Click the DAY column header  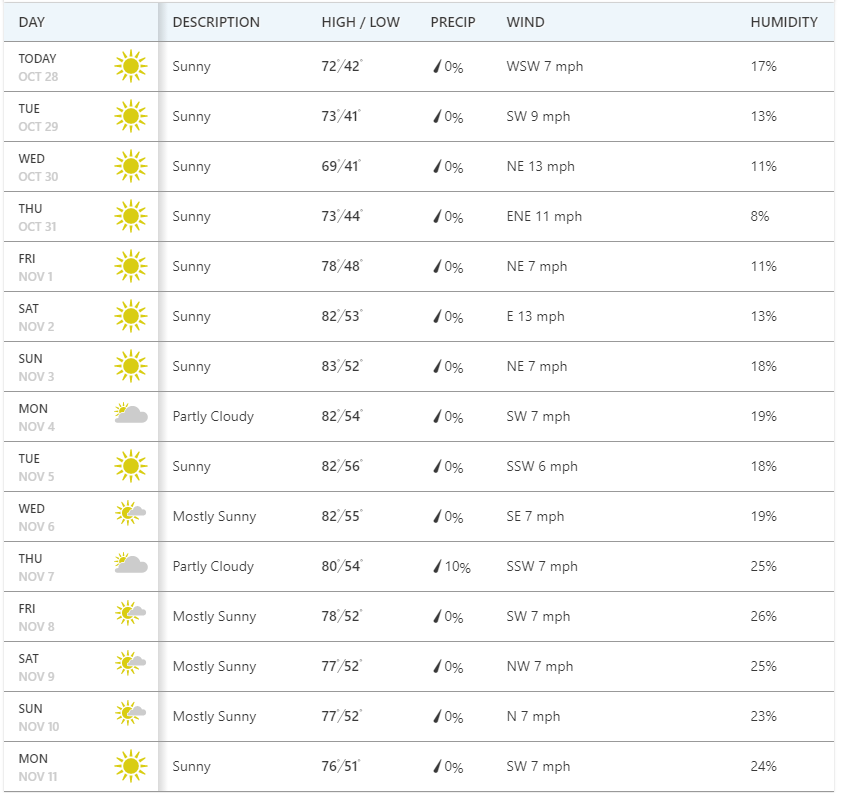32,22
